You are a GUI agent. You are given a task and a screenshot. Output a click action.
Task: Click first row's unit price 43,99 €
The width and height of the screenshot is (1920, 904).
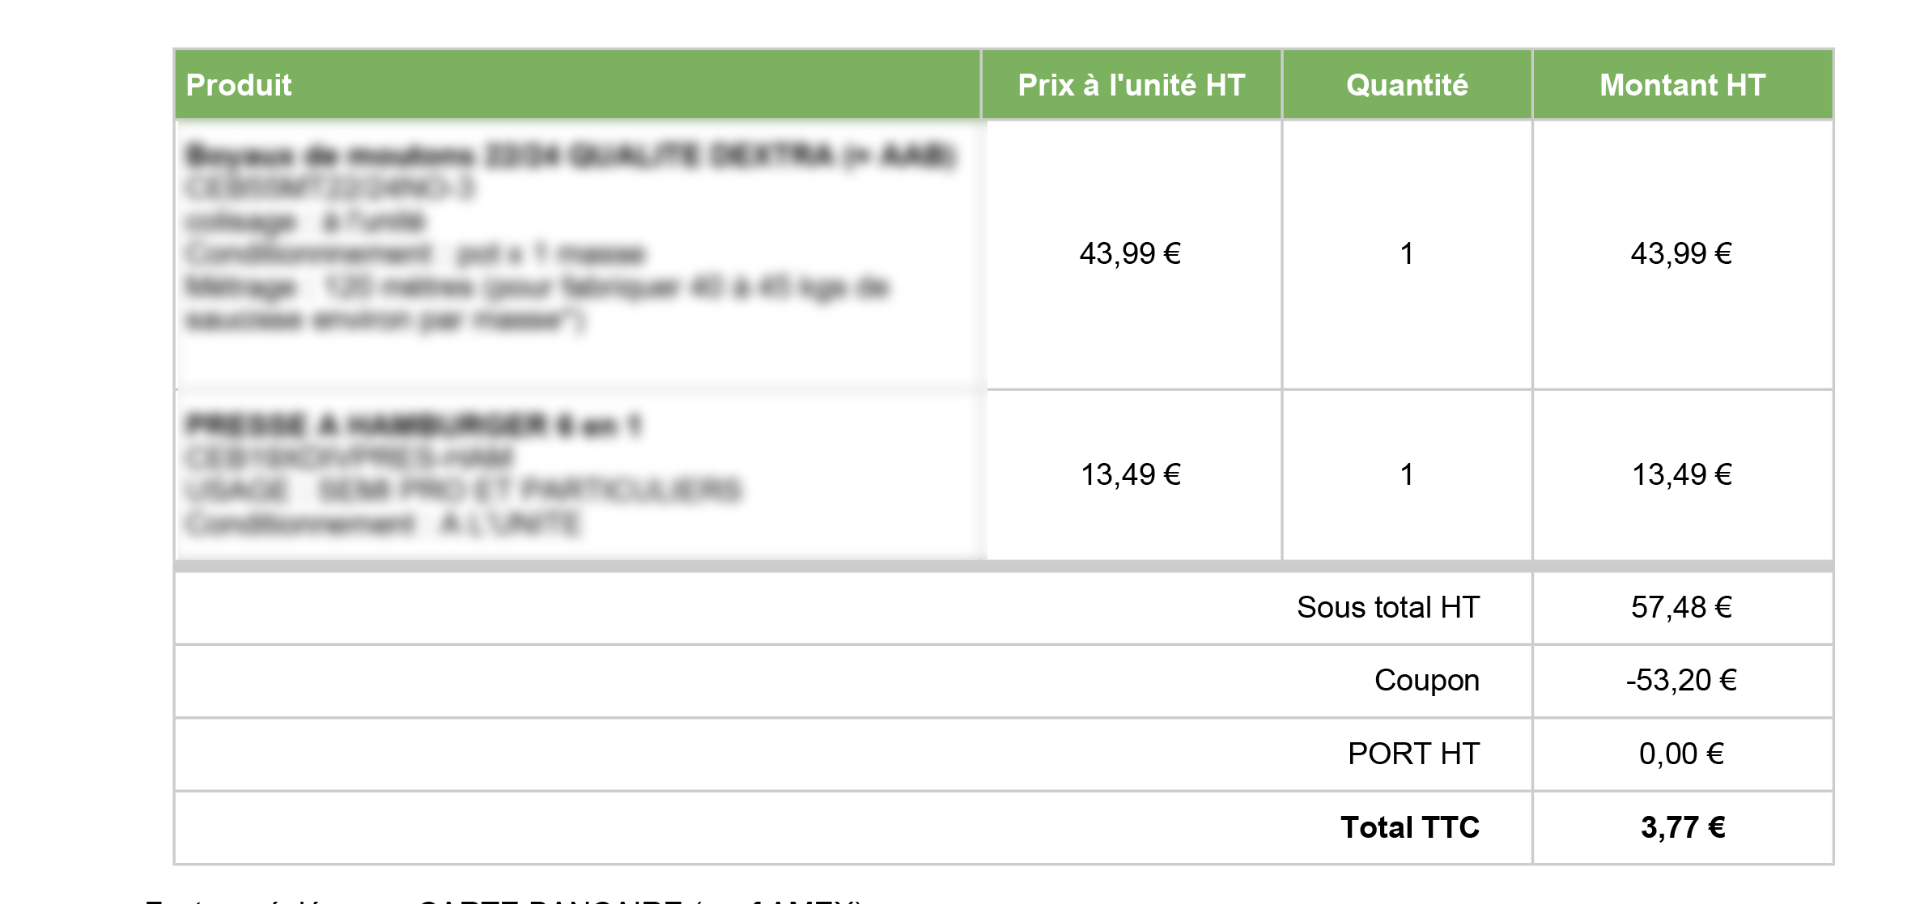tap(1130, 254)
